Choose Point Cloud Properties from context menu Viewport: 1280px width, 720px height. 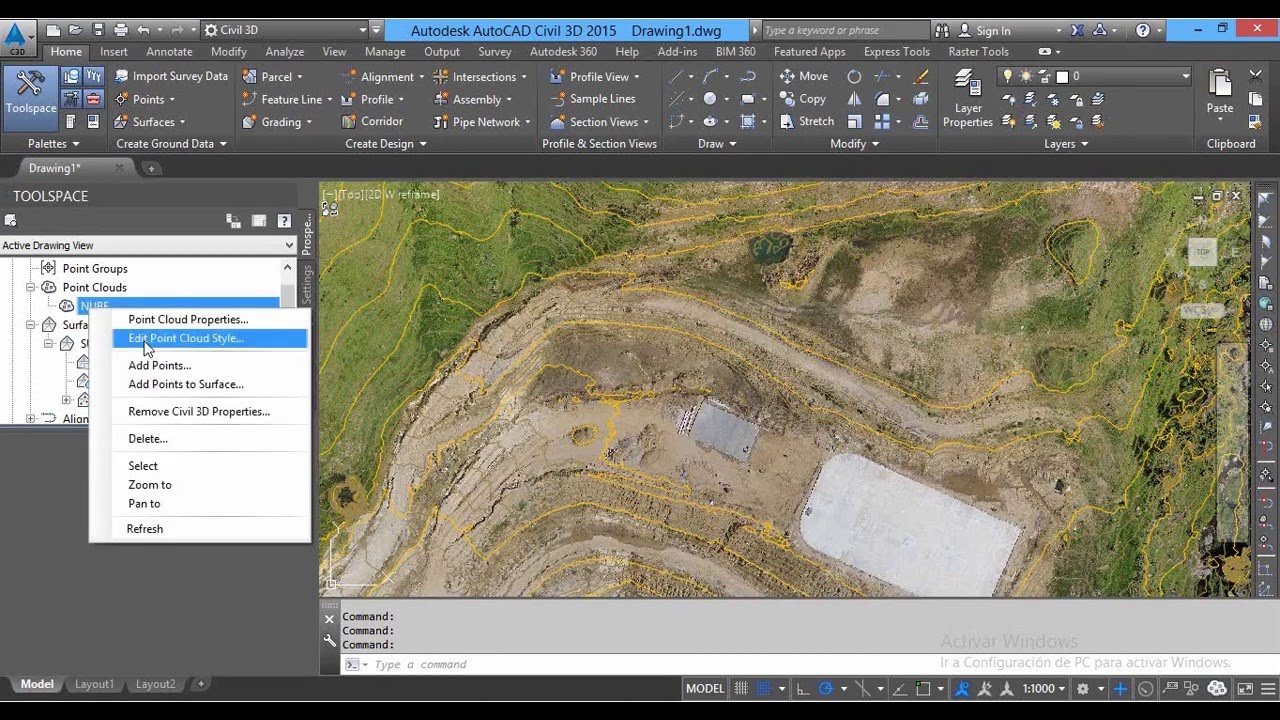(188, 319)
